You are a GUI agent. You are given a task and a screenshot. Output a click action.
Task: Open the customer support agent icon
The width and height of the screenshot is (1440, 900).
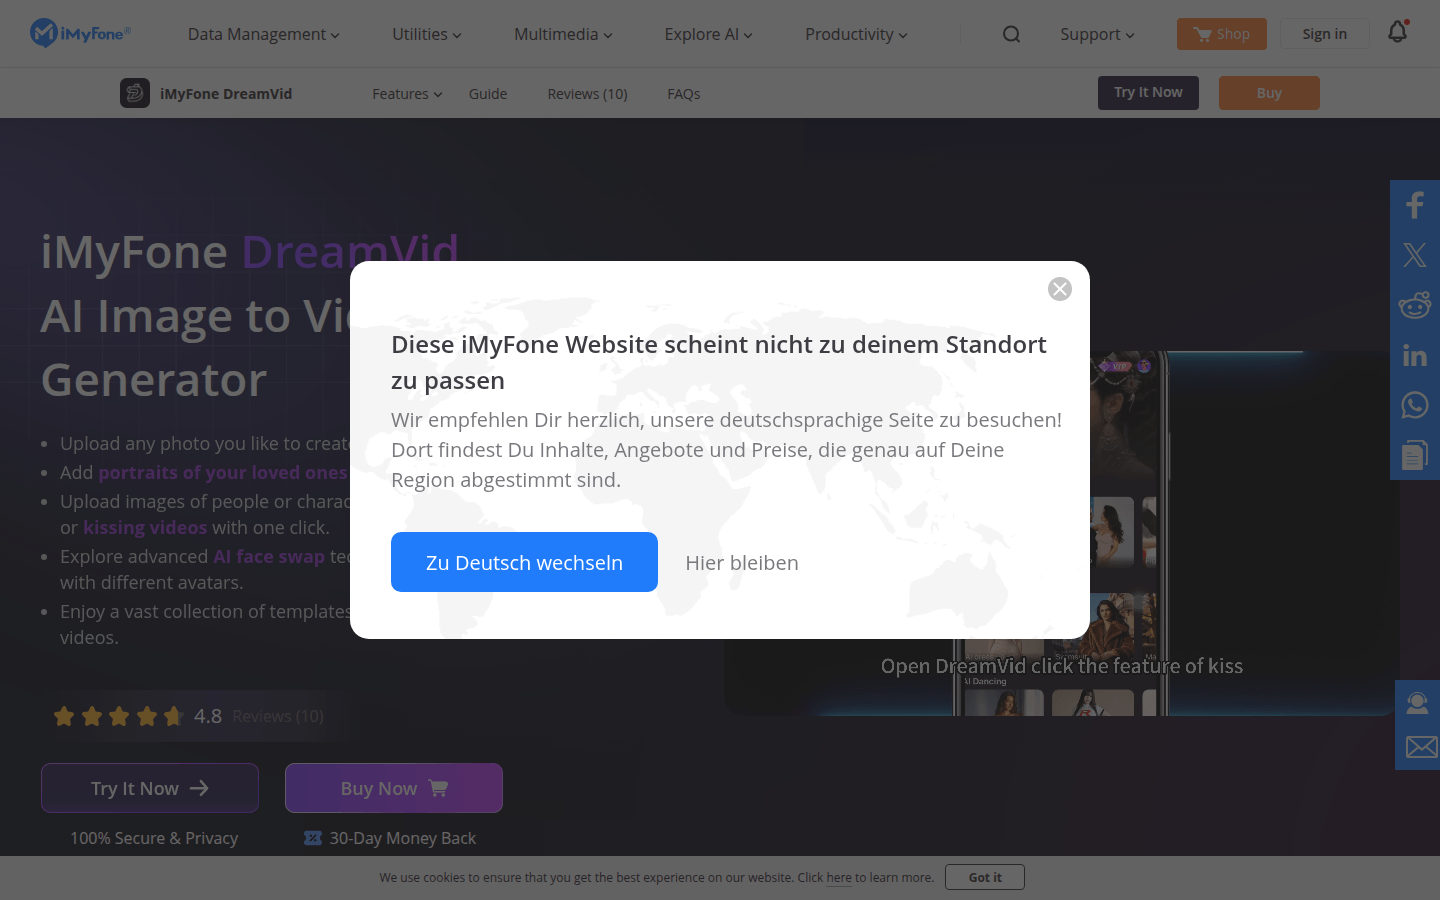click(x=1418, y=703)
